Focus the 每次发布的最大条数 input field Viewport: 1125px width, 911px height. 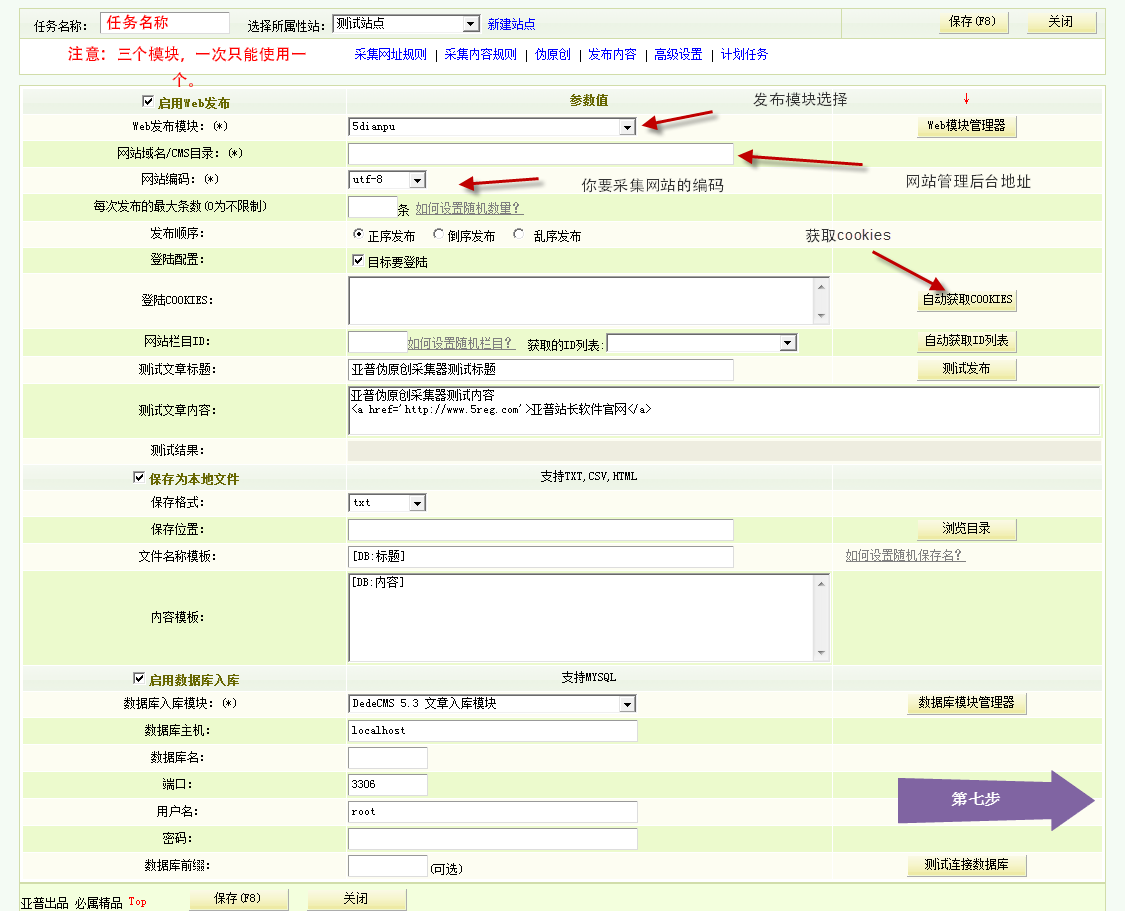[x=372, y=207]
